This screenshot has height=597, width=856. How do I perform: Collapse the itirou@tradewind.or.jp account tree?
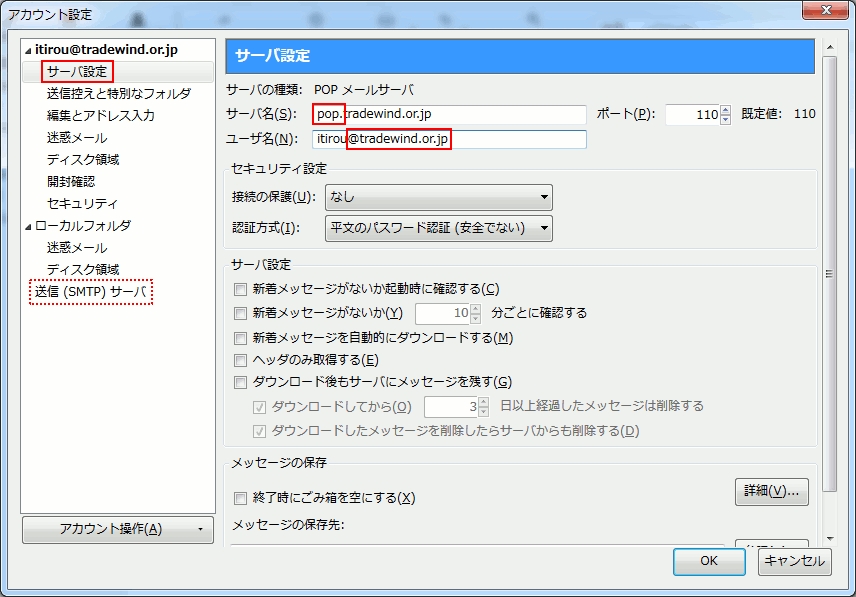pyautogui.click(x=29, y=50)
